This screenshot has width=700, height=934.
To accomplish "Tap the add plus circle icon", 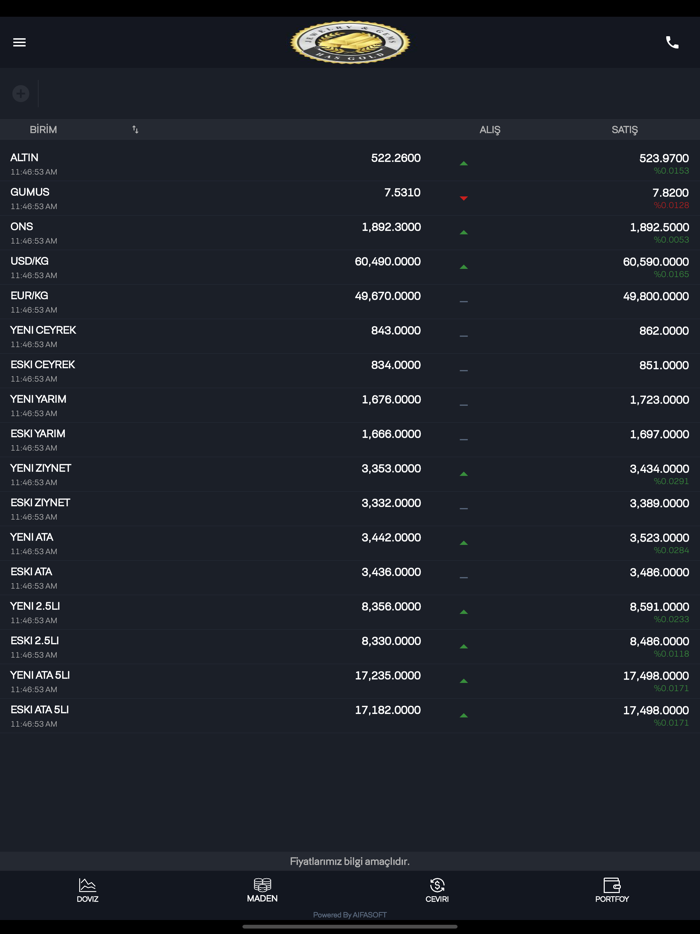I will tap(21, 94).
